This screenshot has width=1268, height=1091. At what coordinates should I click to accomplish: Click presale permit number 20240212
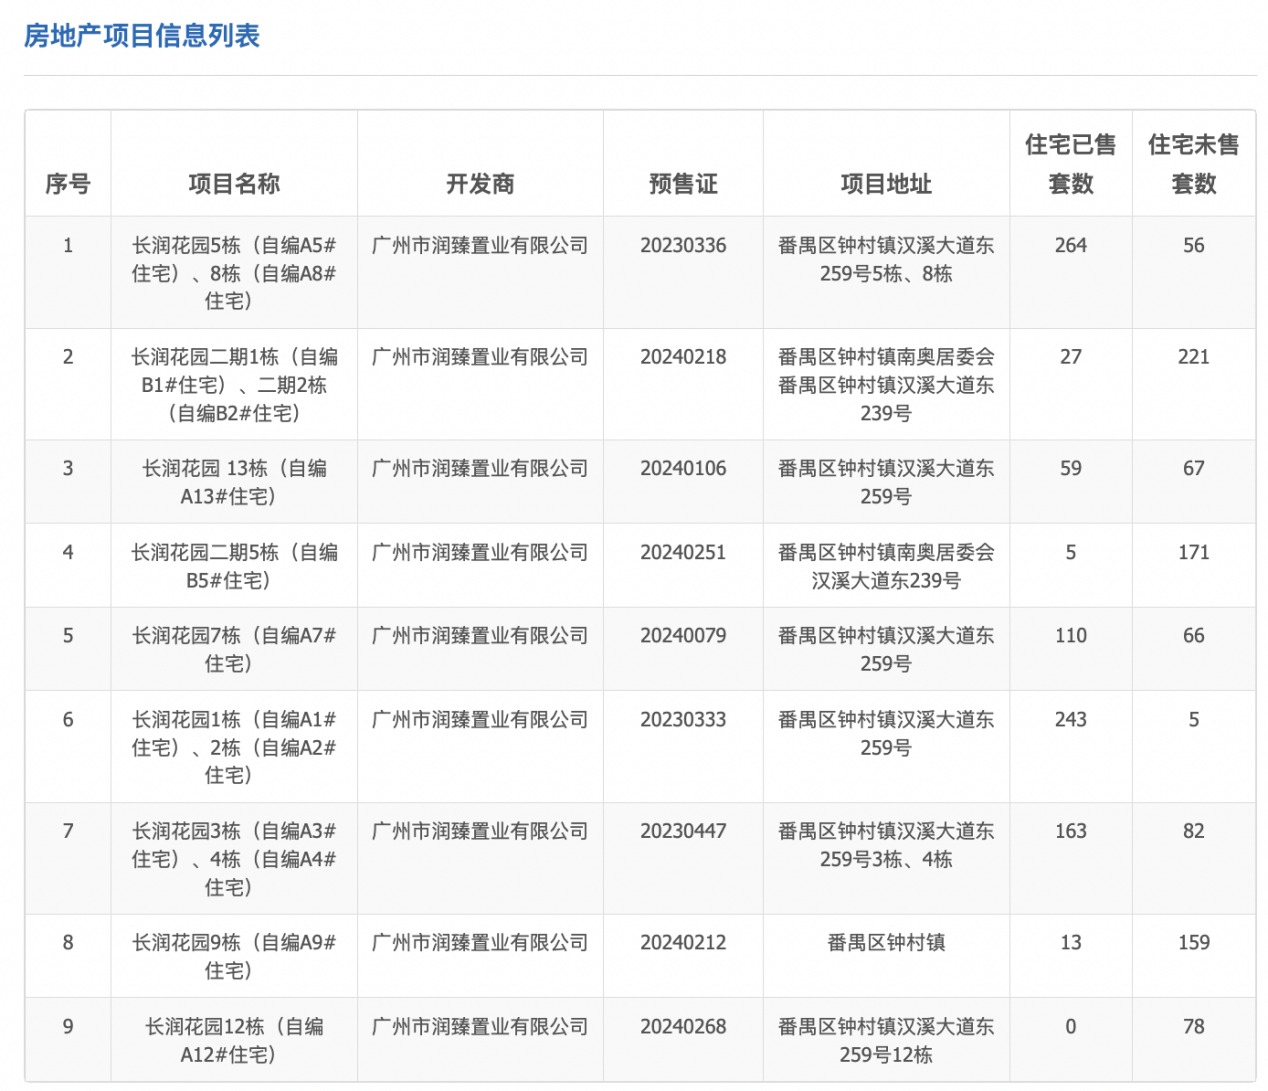point(683,942)
